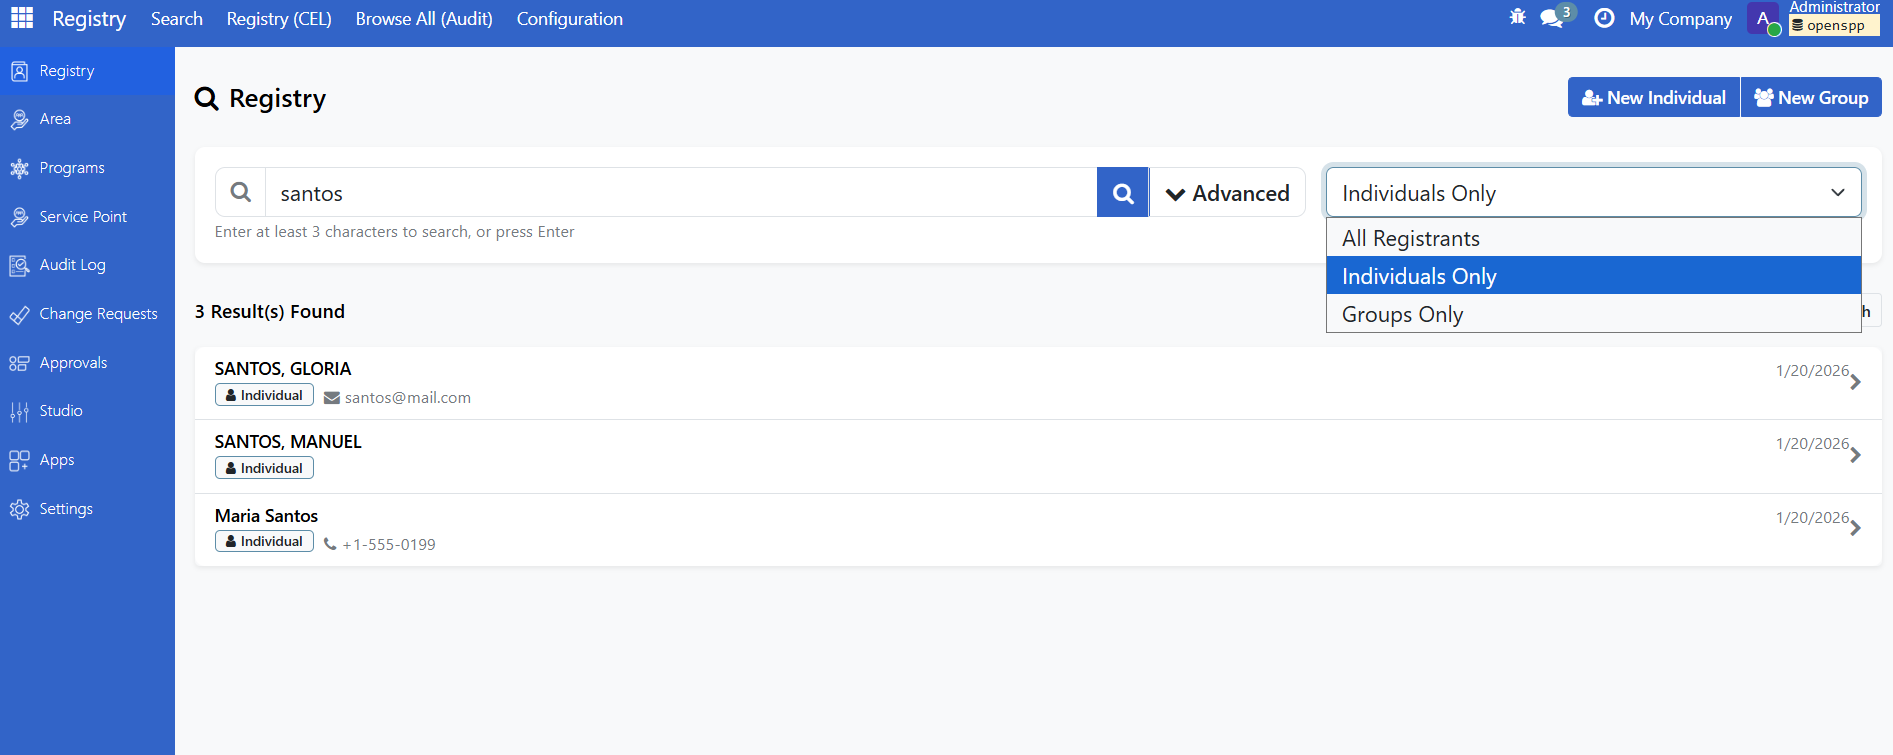Open the Browse All (Audit) menu

point(424,19)
